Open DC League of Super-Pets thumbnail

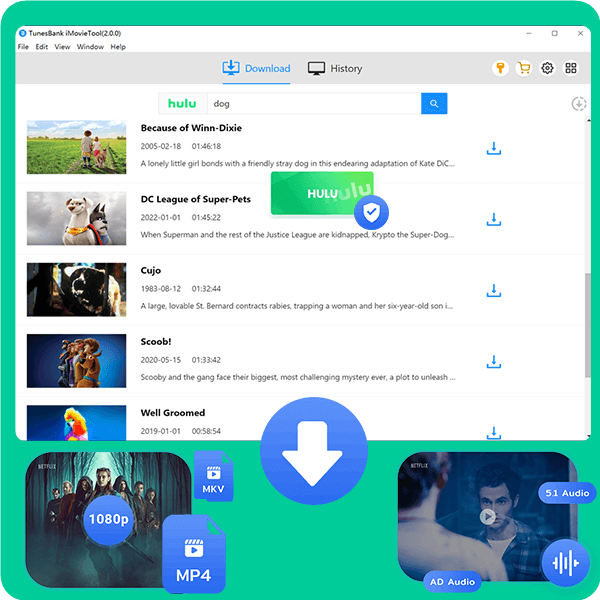pos(77,218)
